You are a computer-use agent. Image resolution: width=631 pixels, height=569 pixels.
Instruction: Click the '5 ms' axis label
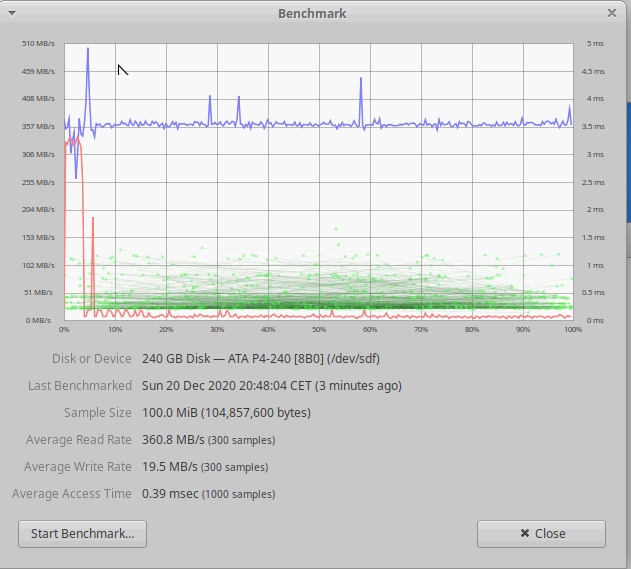click(x=595, y=43)
